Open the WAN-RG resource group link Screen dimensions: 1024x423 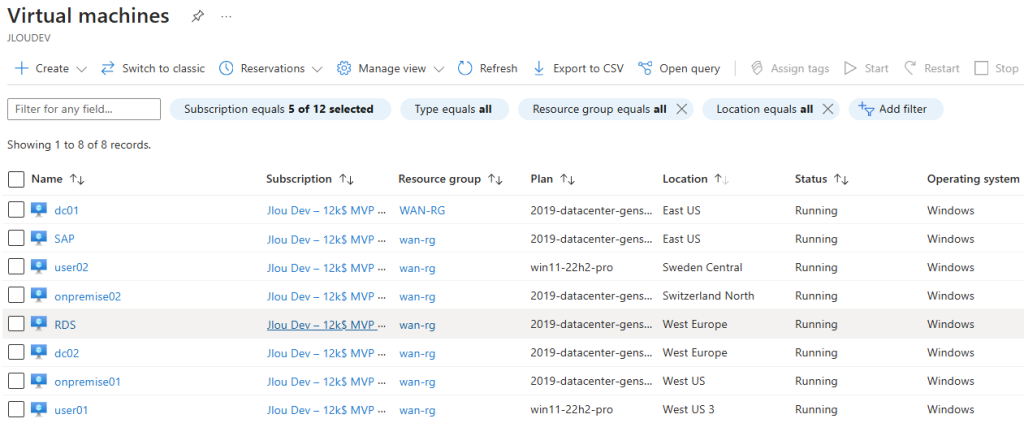coord(422,210)
